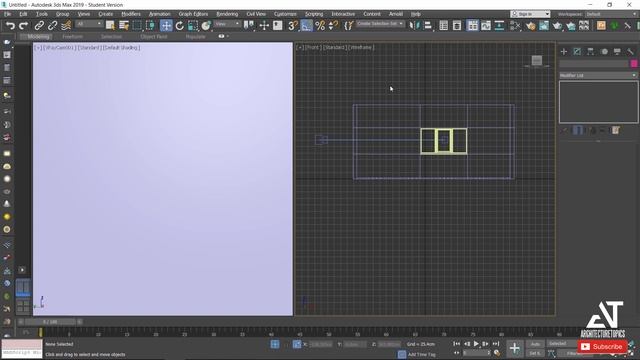This screenshot has height=360, width=640.
Task: Click Use Pivot Point Center icon
Action: (x=249, y=26)
